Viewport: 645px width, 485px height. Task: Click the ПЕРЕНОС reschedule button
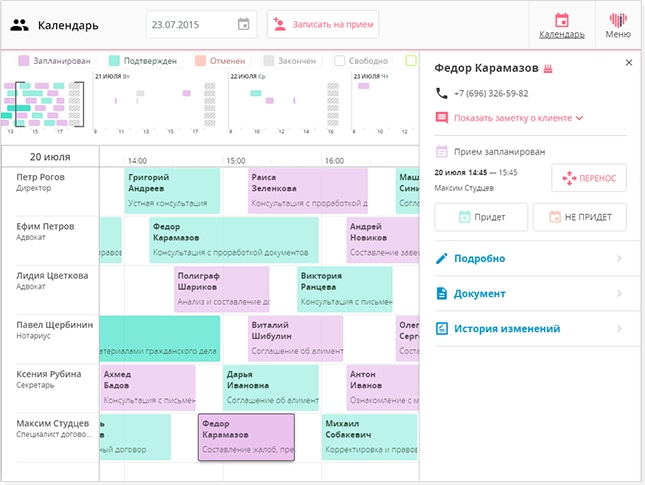pos(588,178)
